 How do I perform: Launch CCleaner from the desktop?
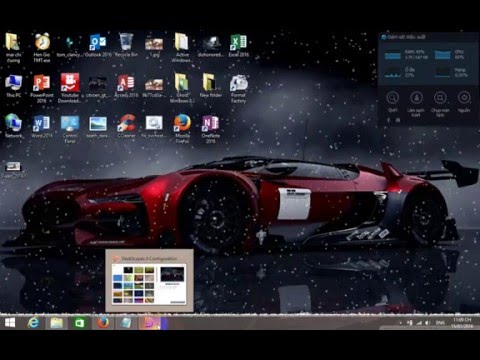click(126, 127)
